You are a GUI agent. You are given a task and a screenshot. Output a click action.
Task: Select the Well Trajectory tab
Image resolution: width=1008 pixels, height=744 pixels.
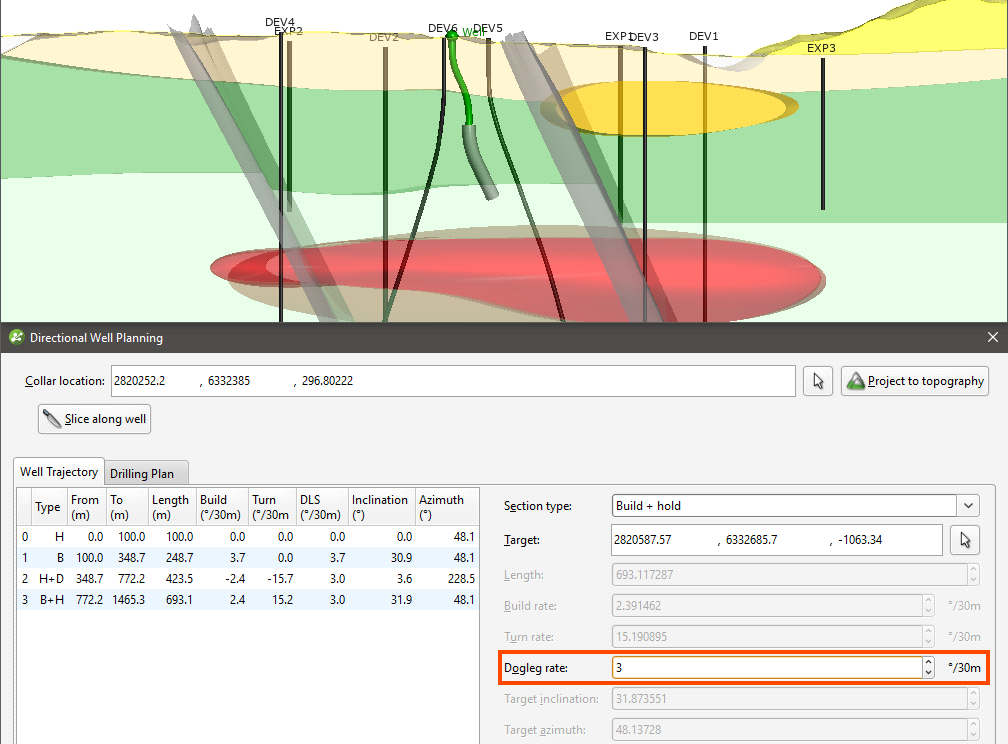point(60,472)
